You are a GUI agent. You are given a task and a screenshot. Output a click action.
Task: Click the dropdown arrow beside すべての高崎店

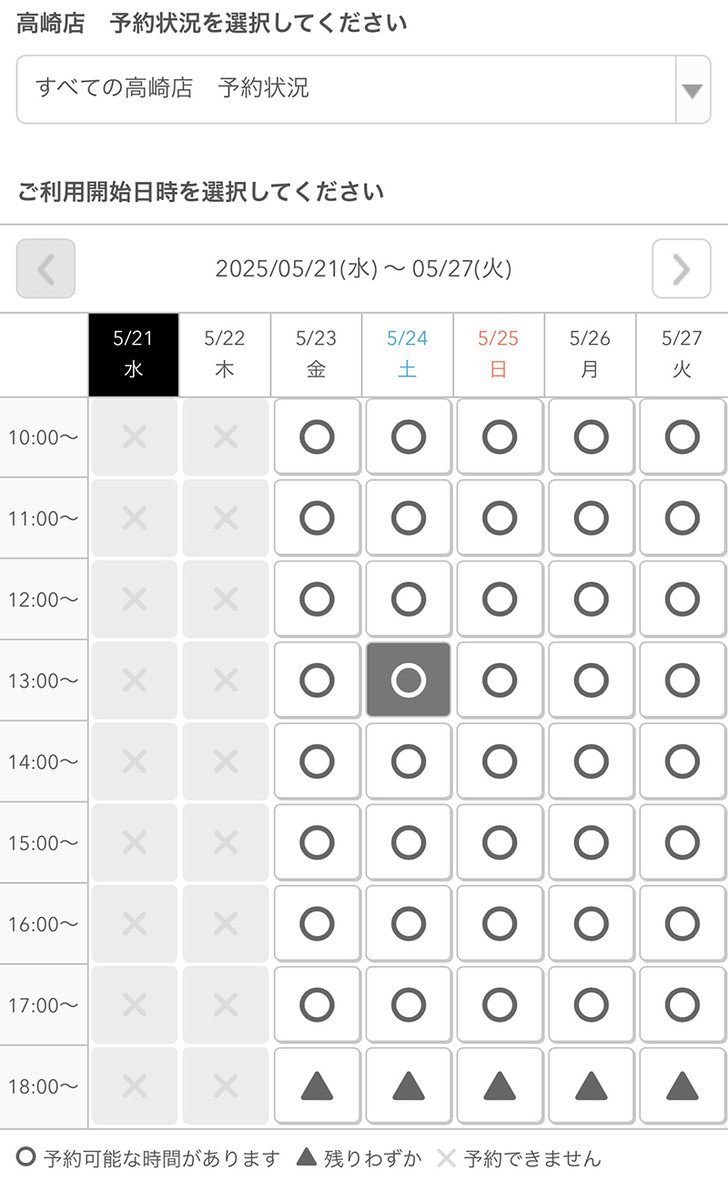click(x=692, y=90)
